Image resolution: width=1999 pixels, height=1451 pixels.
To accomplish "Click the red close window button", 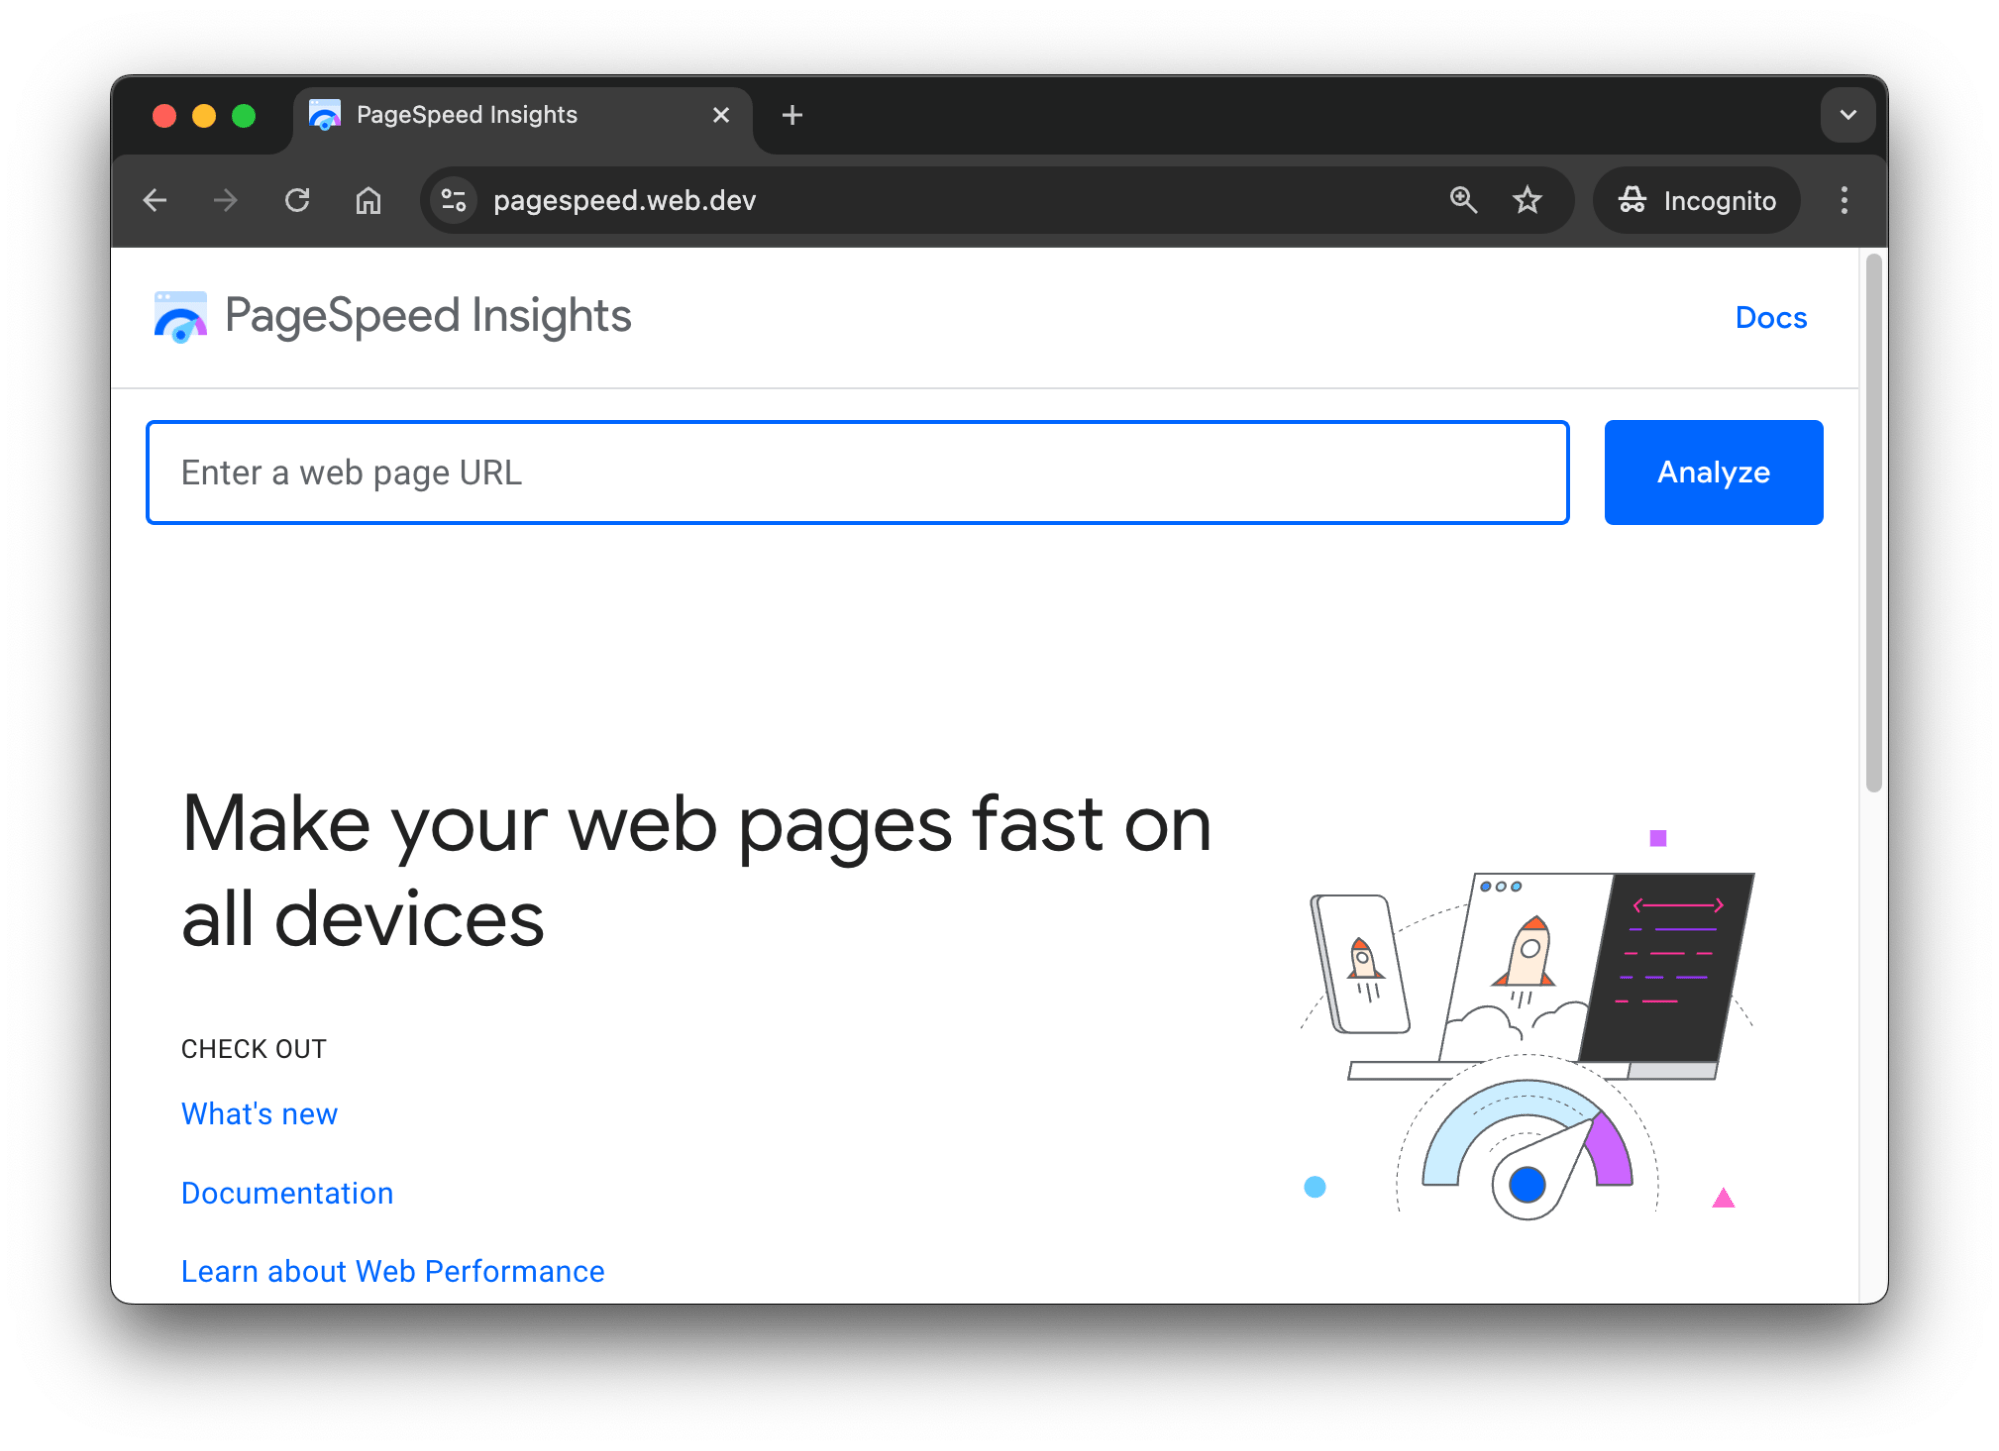I will tap(165, 116).
